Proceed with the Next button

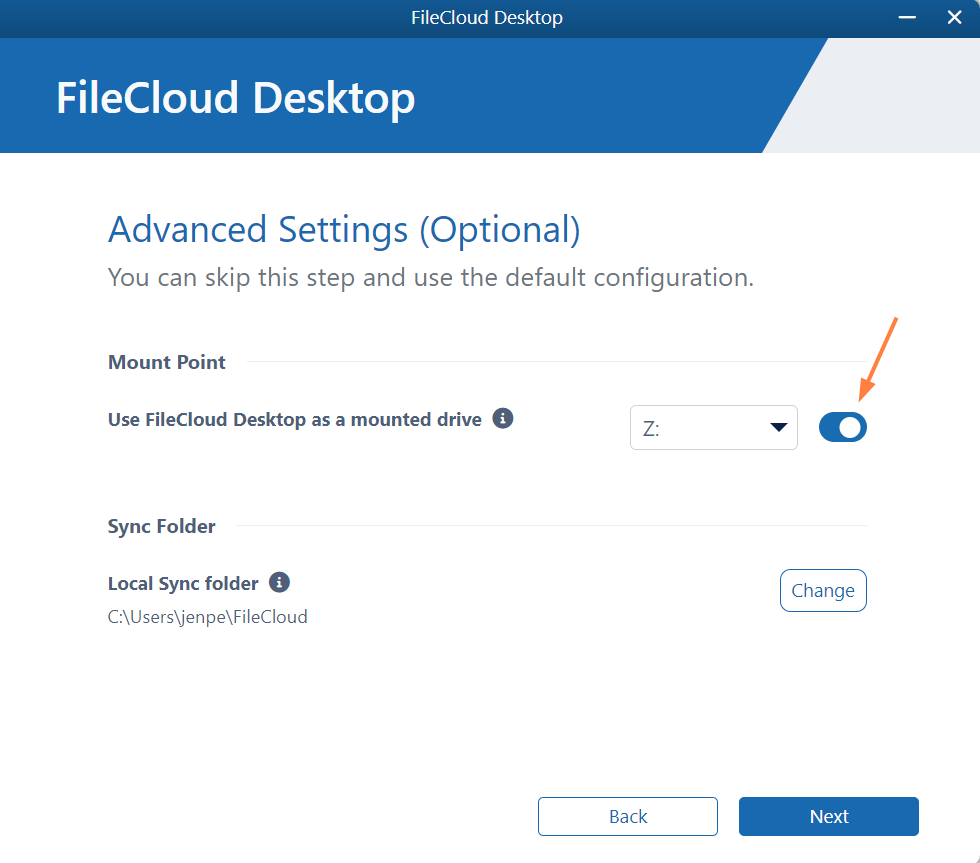829,816
